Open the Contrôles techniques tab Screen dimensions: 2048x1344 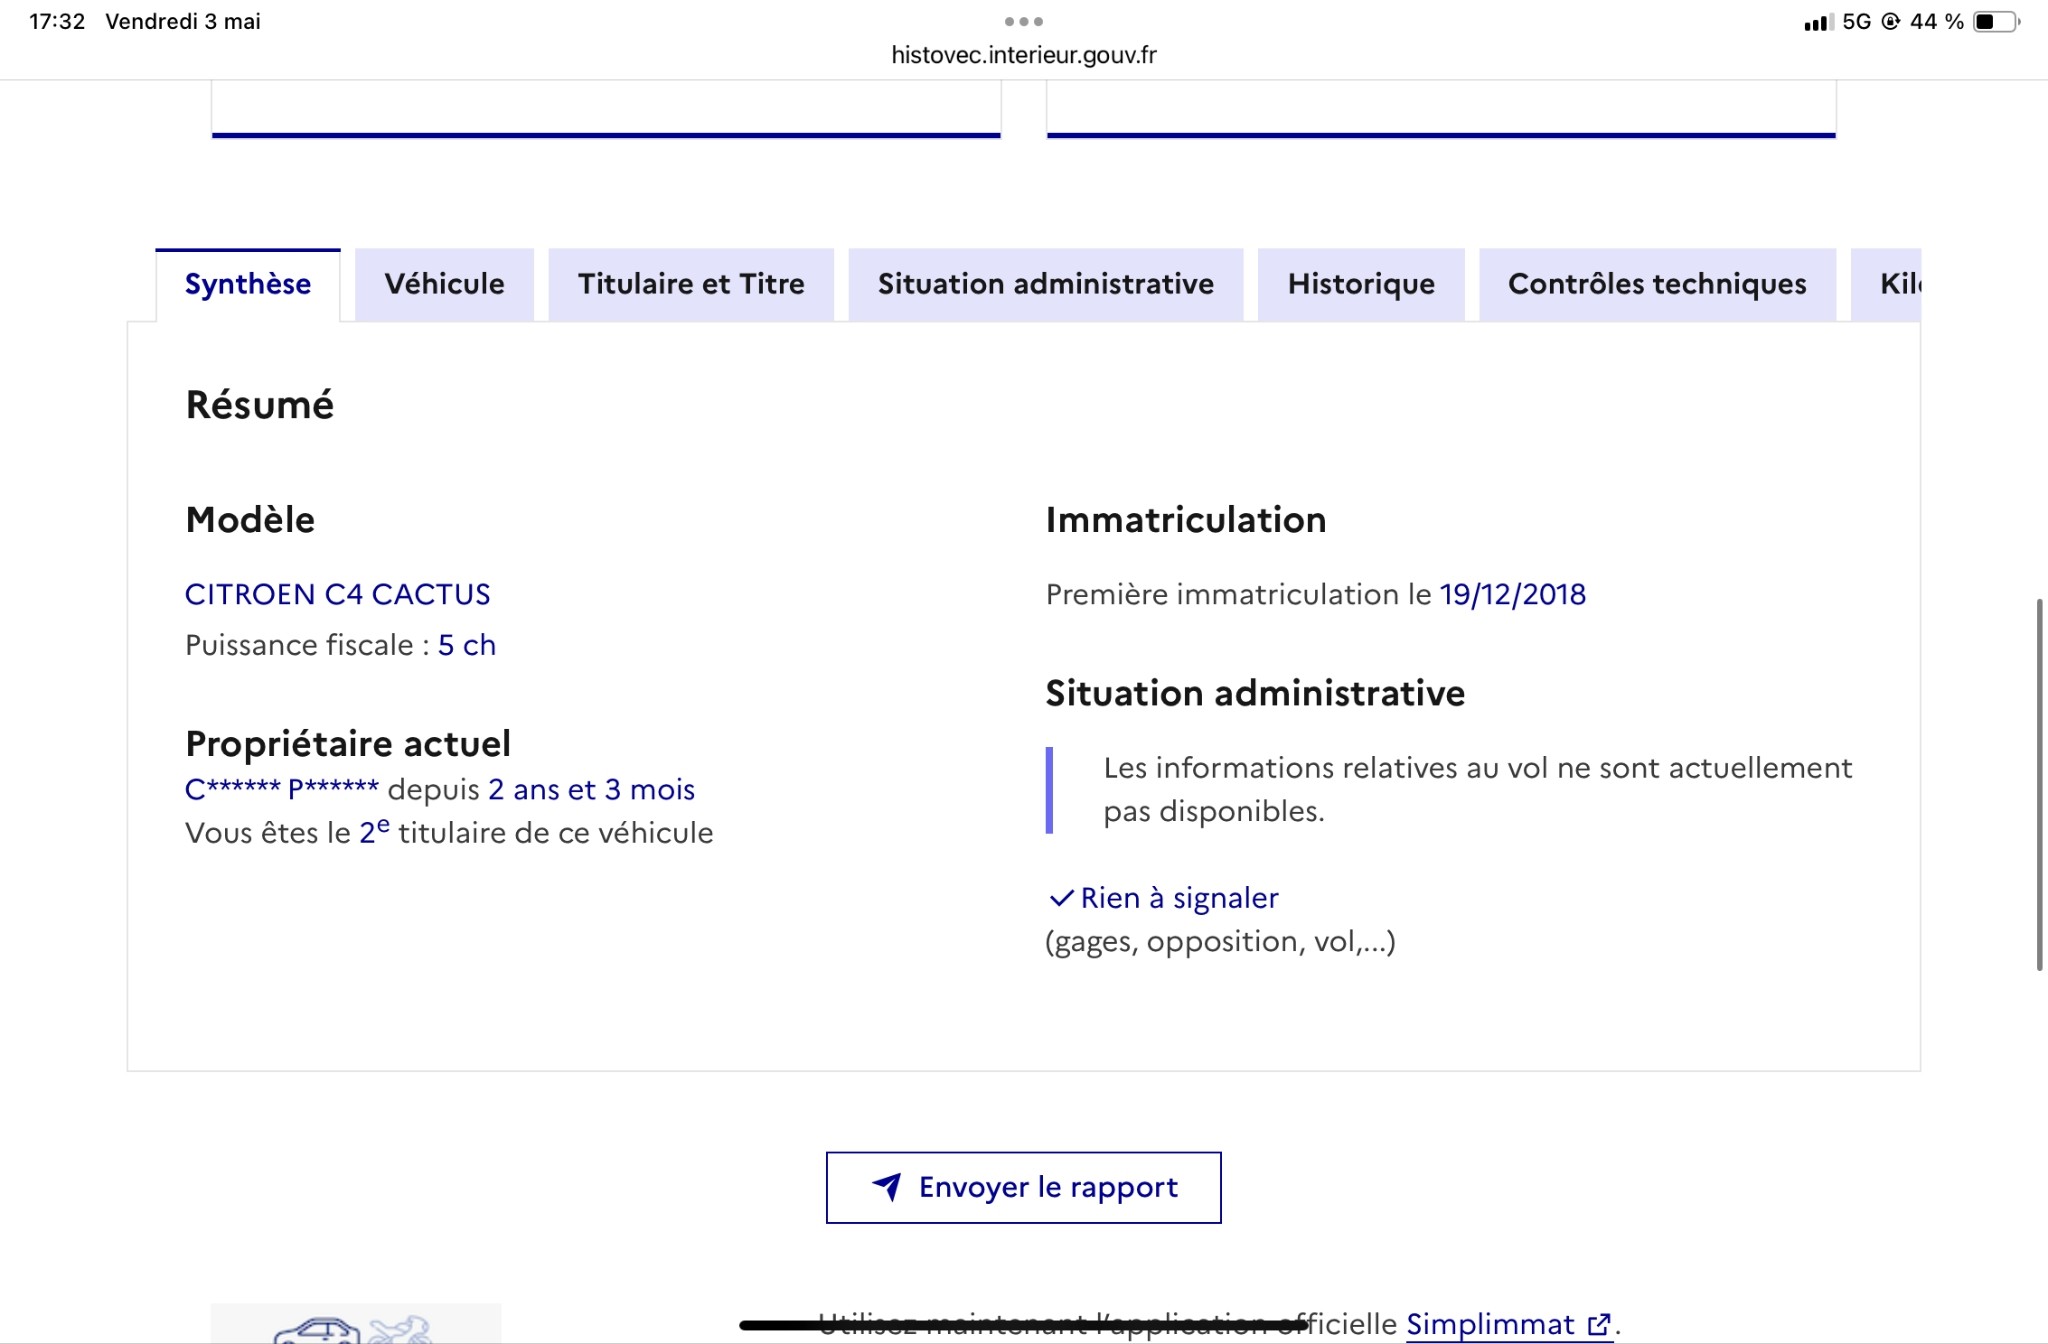1657,285
